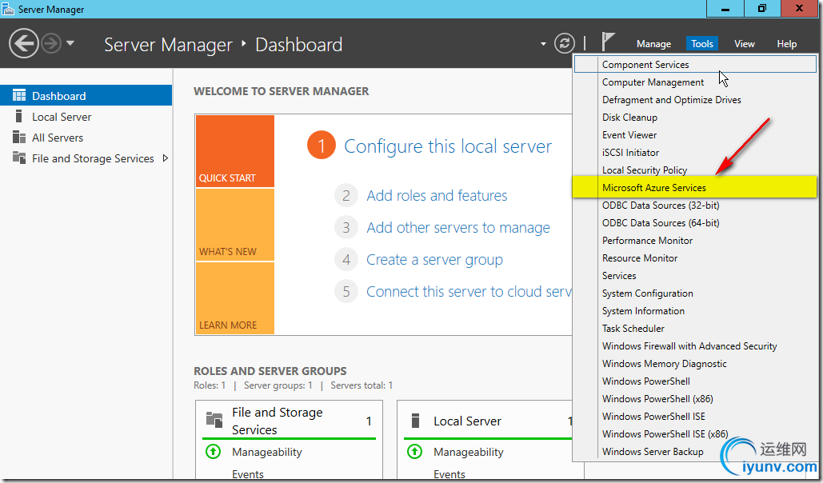The height and width of the screenshot is (483, 823).
Task: Select Dashboard in the sidebar
Action: tap(86, 96)
